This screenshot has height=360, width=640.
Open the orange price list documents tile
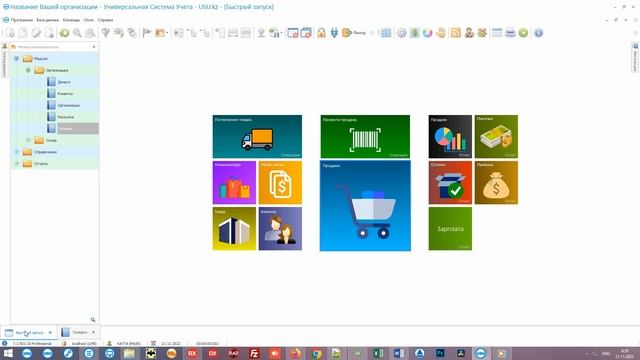(x=280, y=182)
